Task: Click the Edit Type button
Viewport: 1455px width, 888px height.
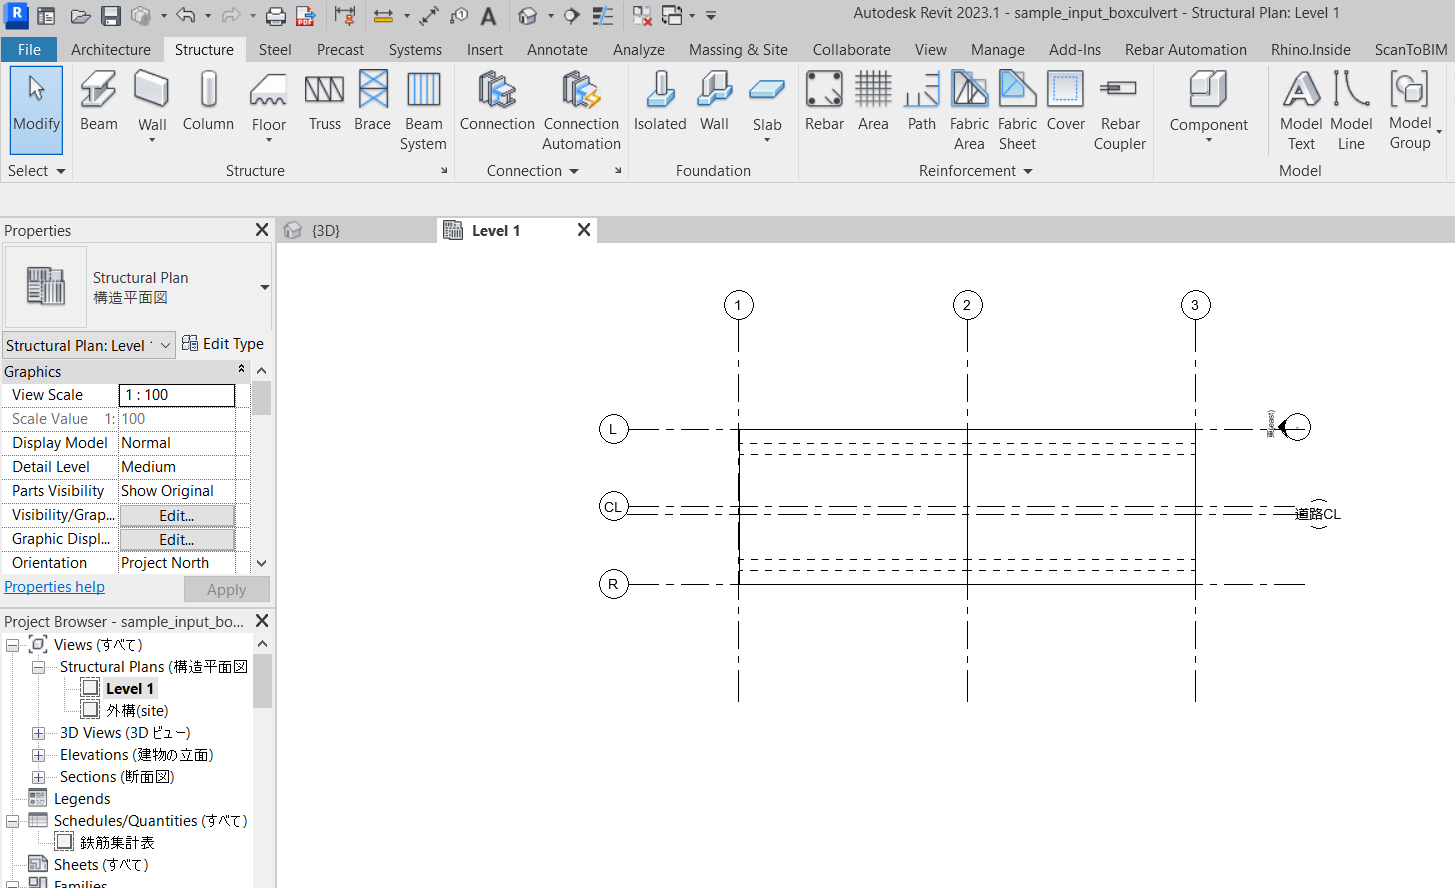Action: tap(222, 343)
